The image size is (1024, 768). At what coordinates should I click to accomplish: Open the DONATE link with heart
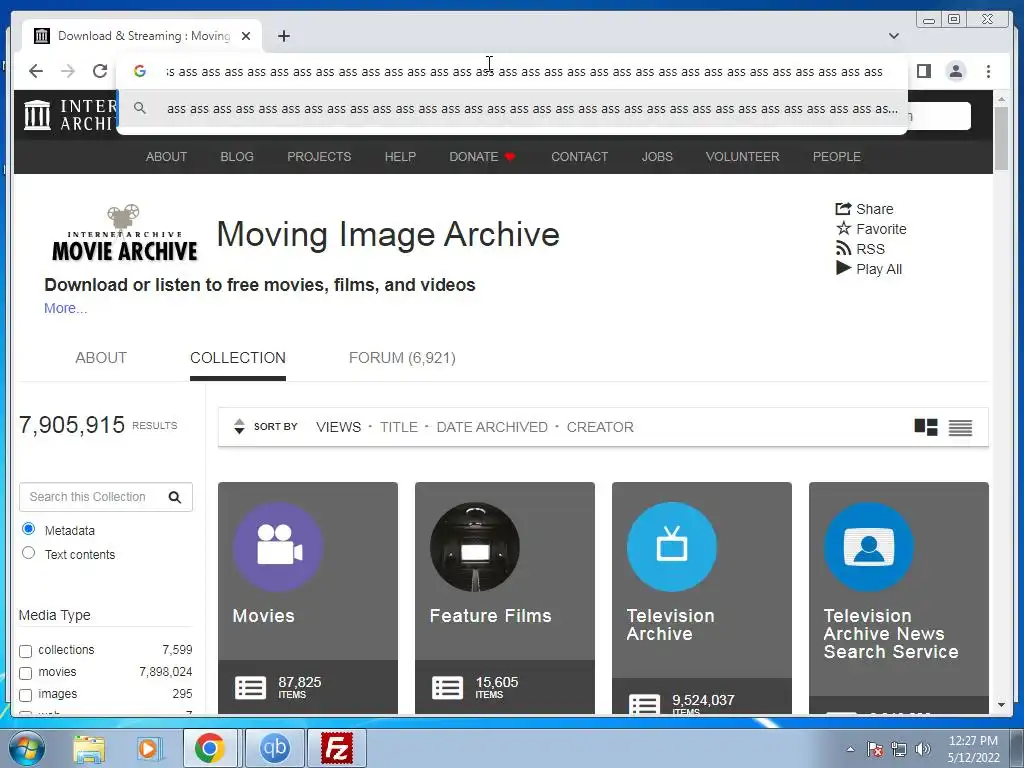[x=483, y=157]
